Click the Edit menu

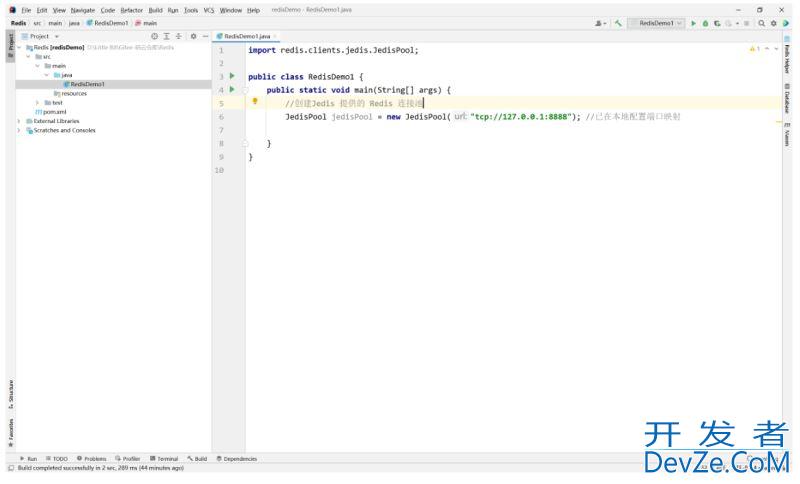click(42, 10)
